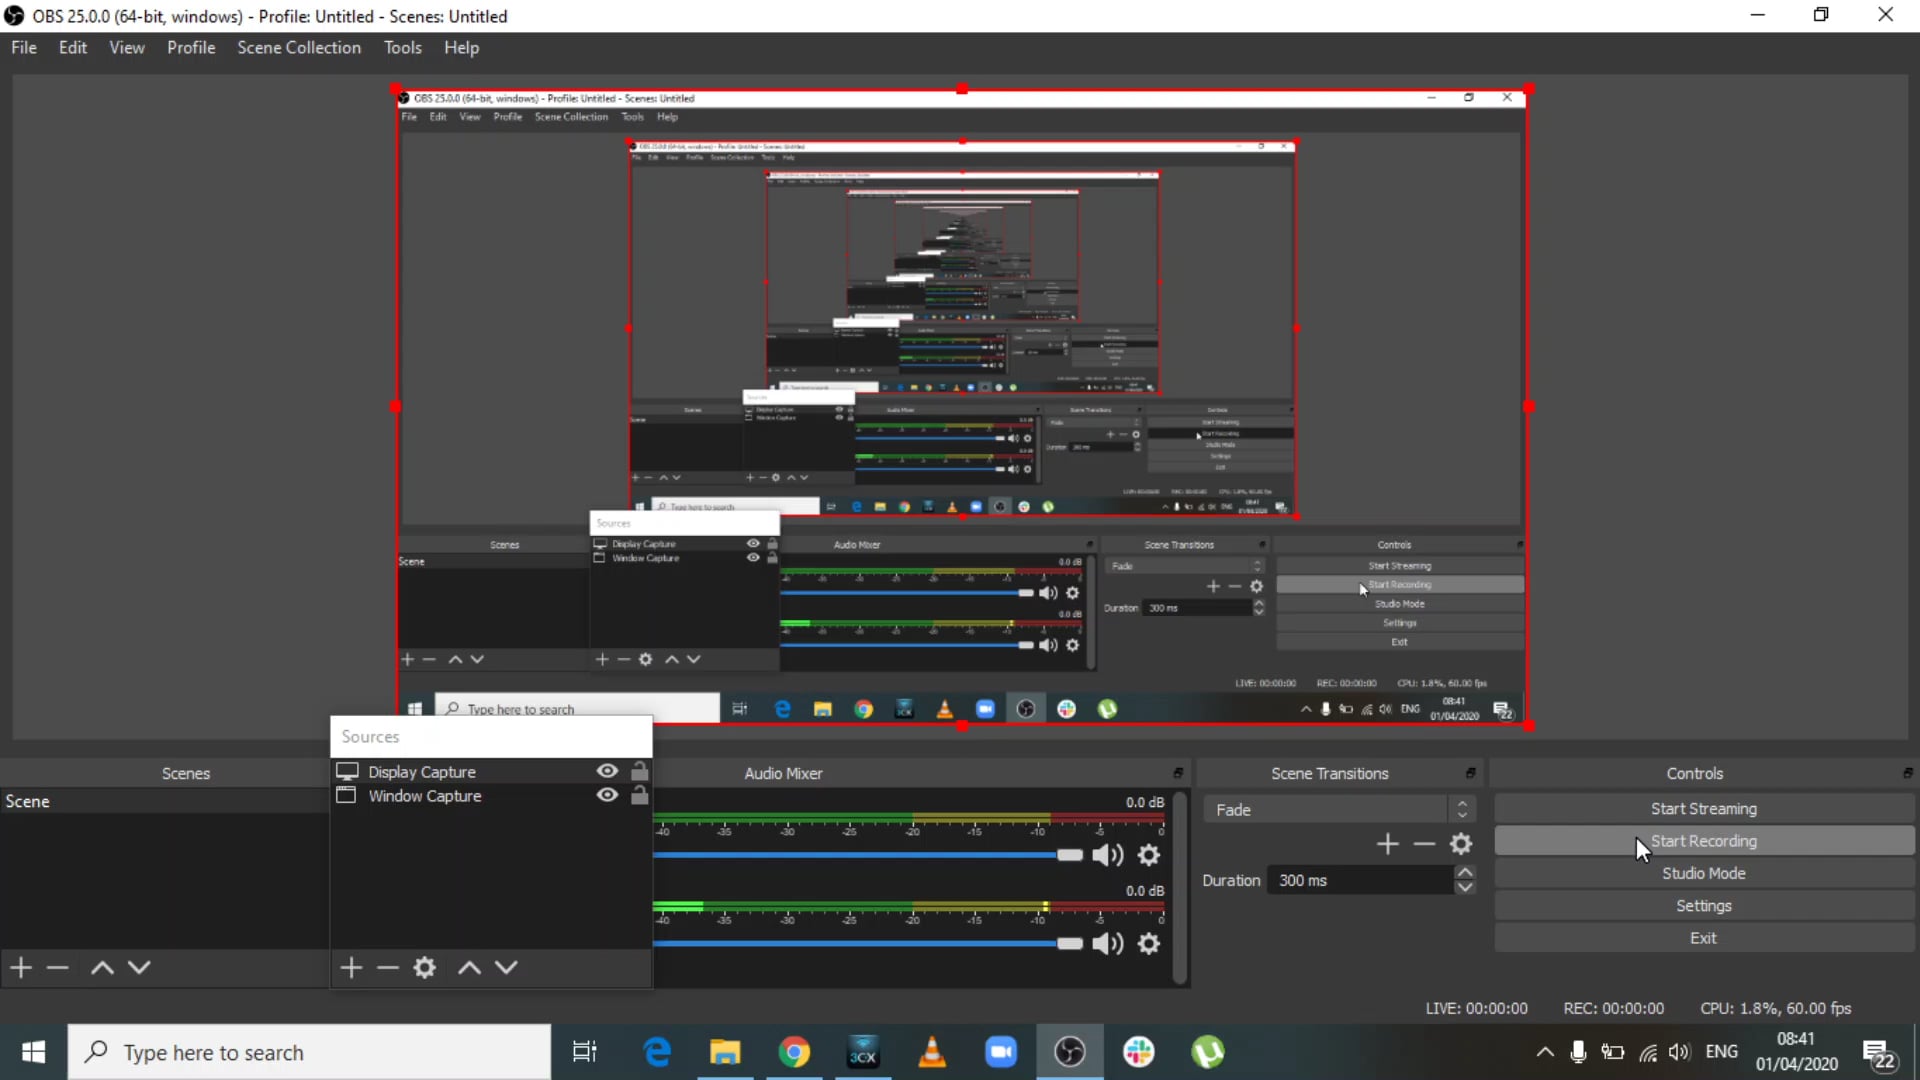
Task: Open transition properties gear icon
Action: [x=1461, y=844]
